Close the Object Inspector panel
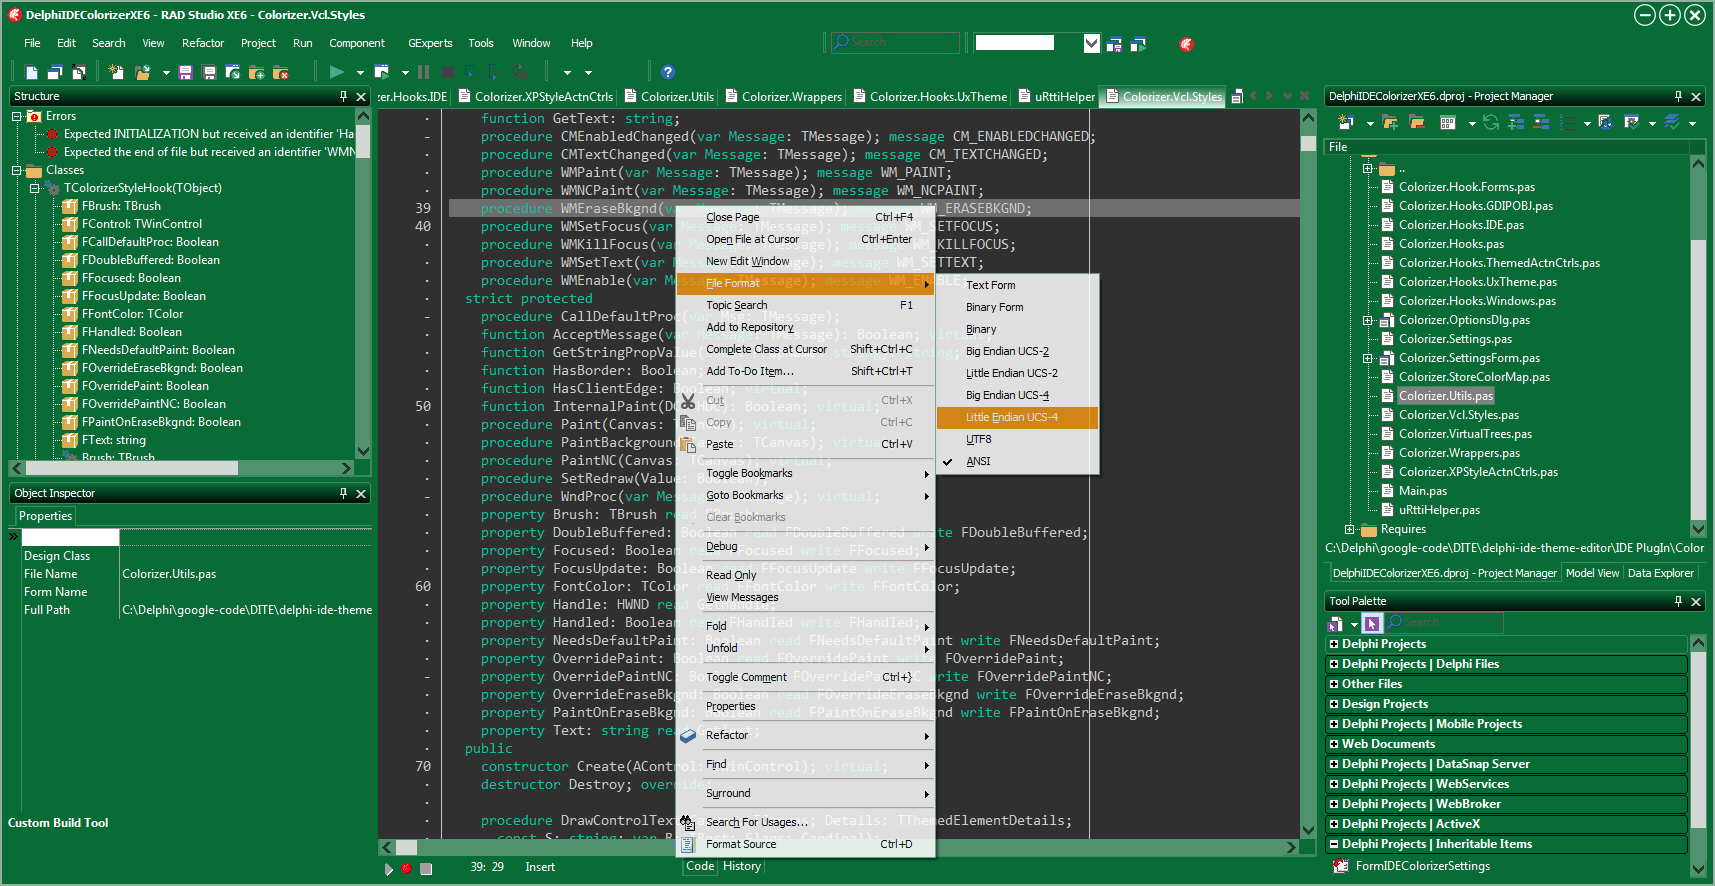Screen dimensions: 1715x886 click(361, 494)
